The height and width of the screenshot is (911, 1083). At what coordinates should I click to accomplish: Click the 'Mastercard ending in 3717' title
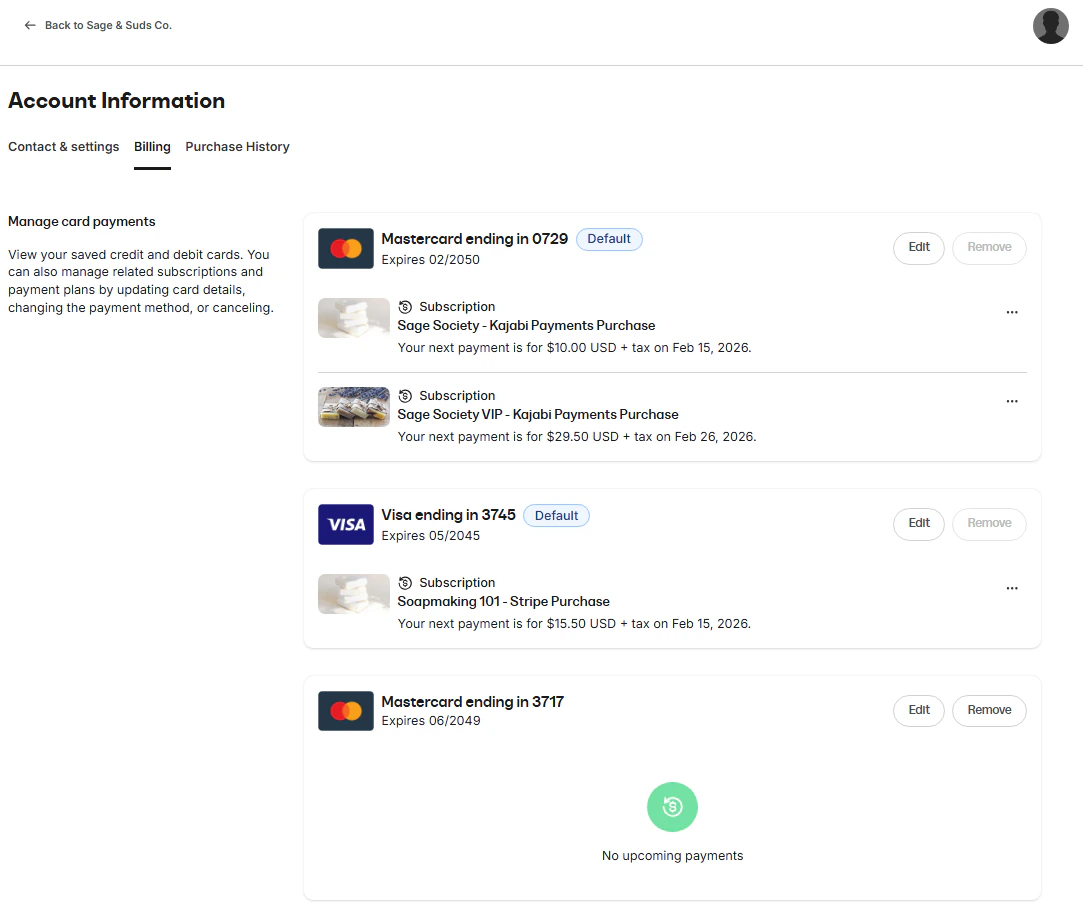[472, 702]
